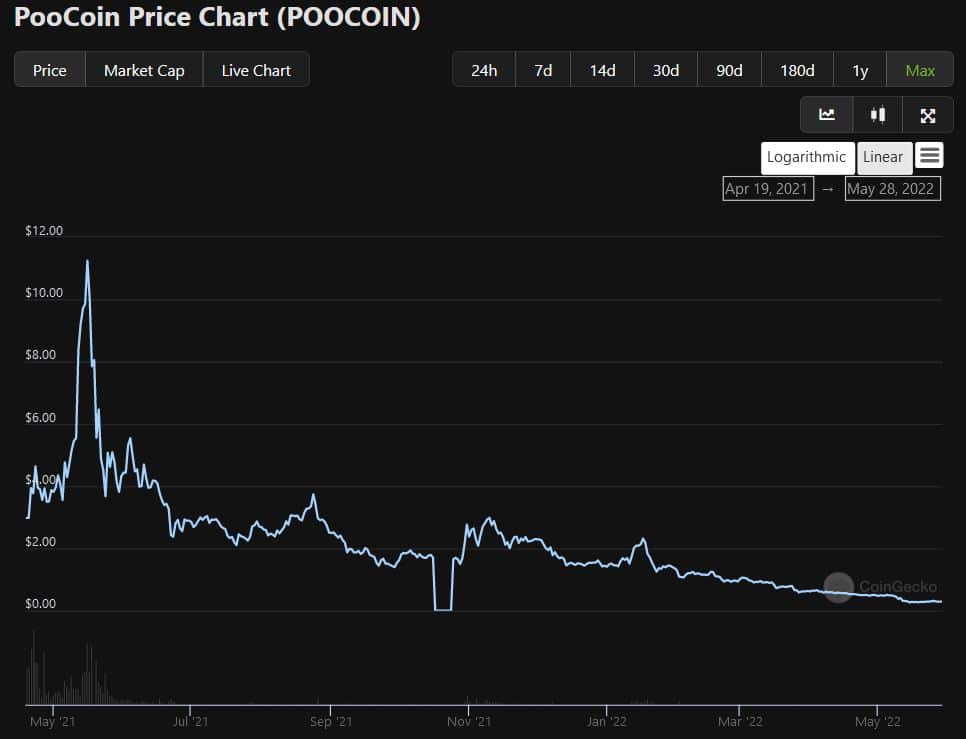Click the $12.00 axis label
Screen dimensions: 966x739
pyautogui.click(x=44, y=230)
